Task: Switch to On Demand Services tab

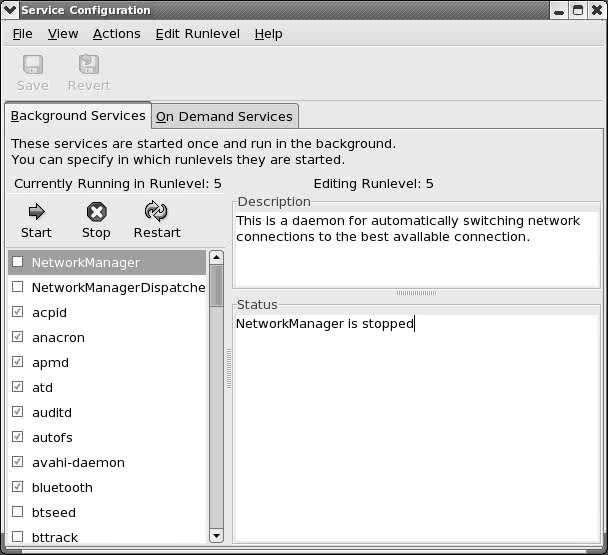Action: click(224, 116)
